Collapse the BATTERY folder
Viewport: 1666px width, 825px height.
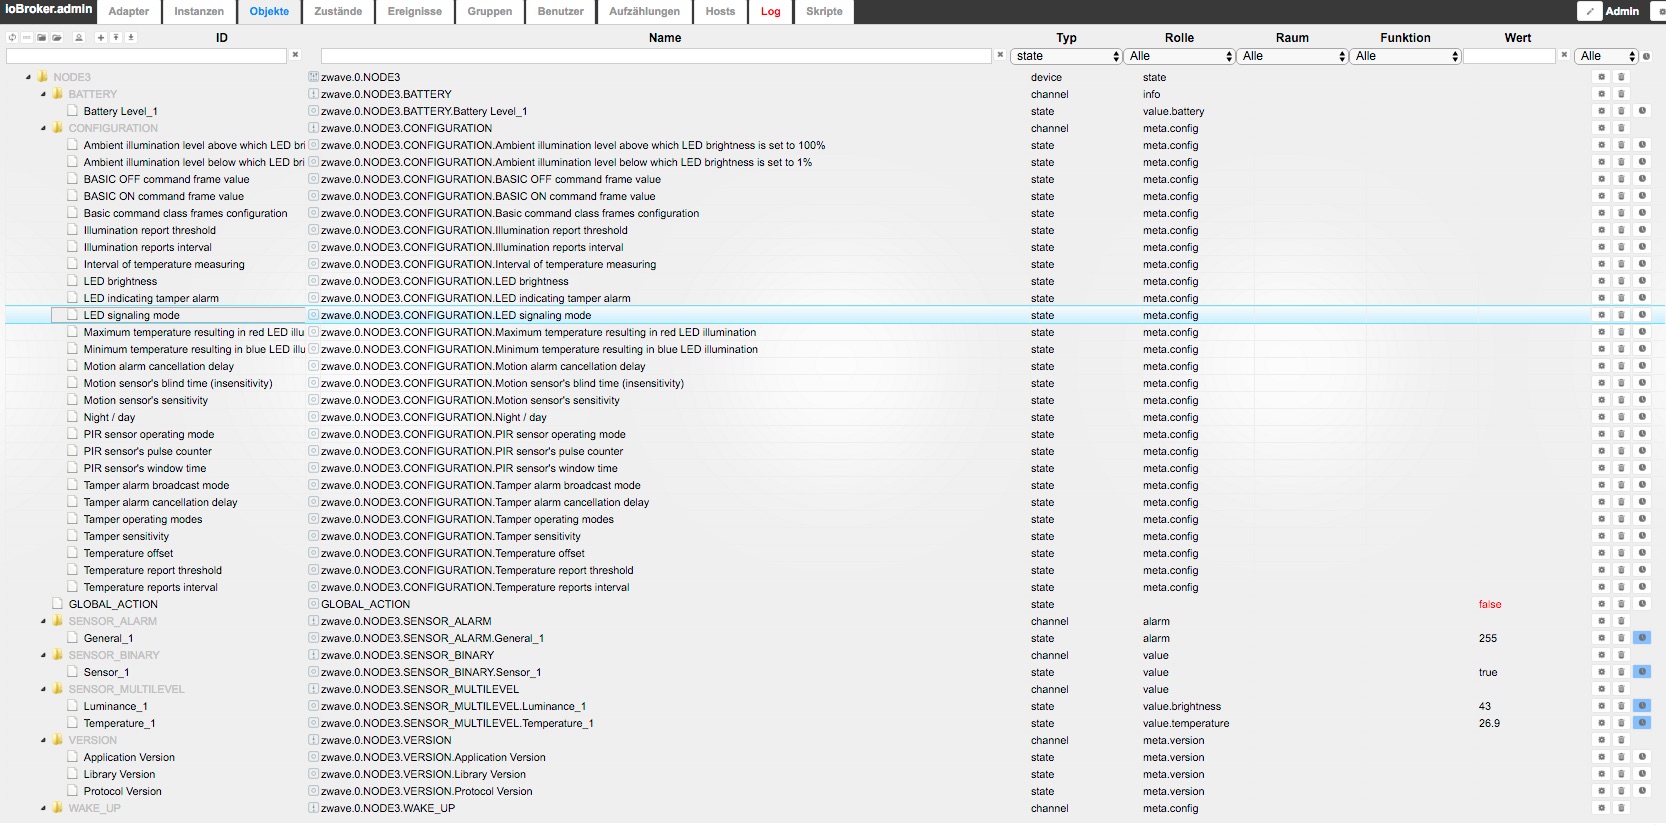pyautogui.click(x=43, y=94)
